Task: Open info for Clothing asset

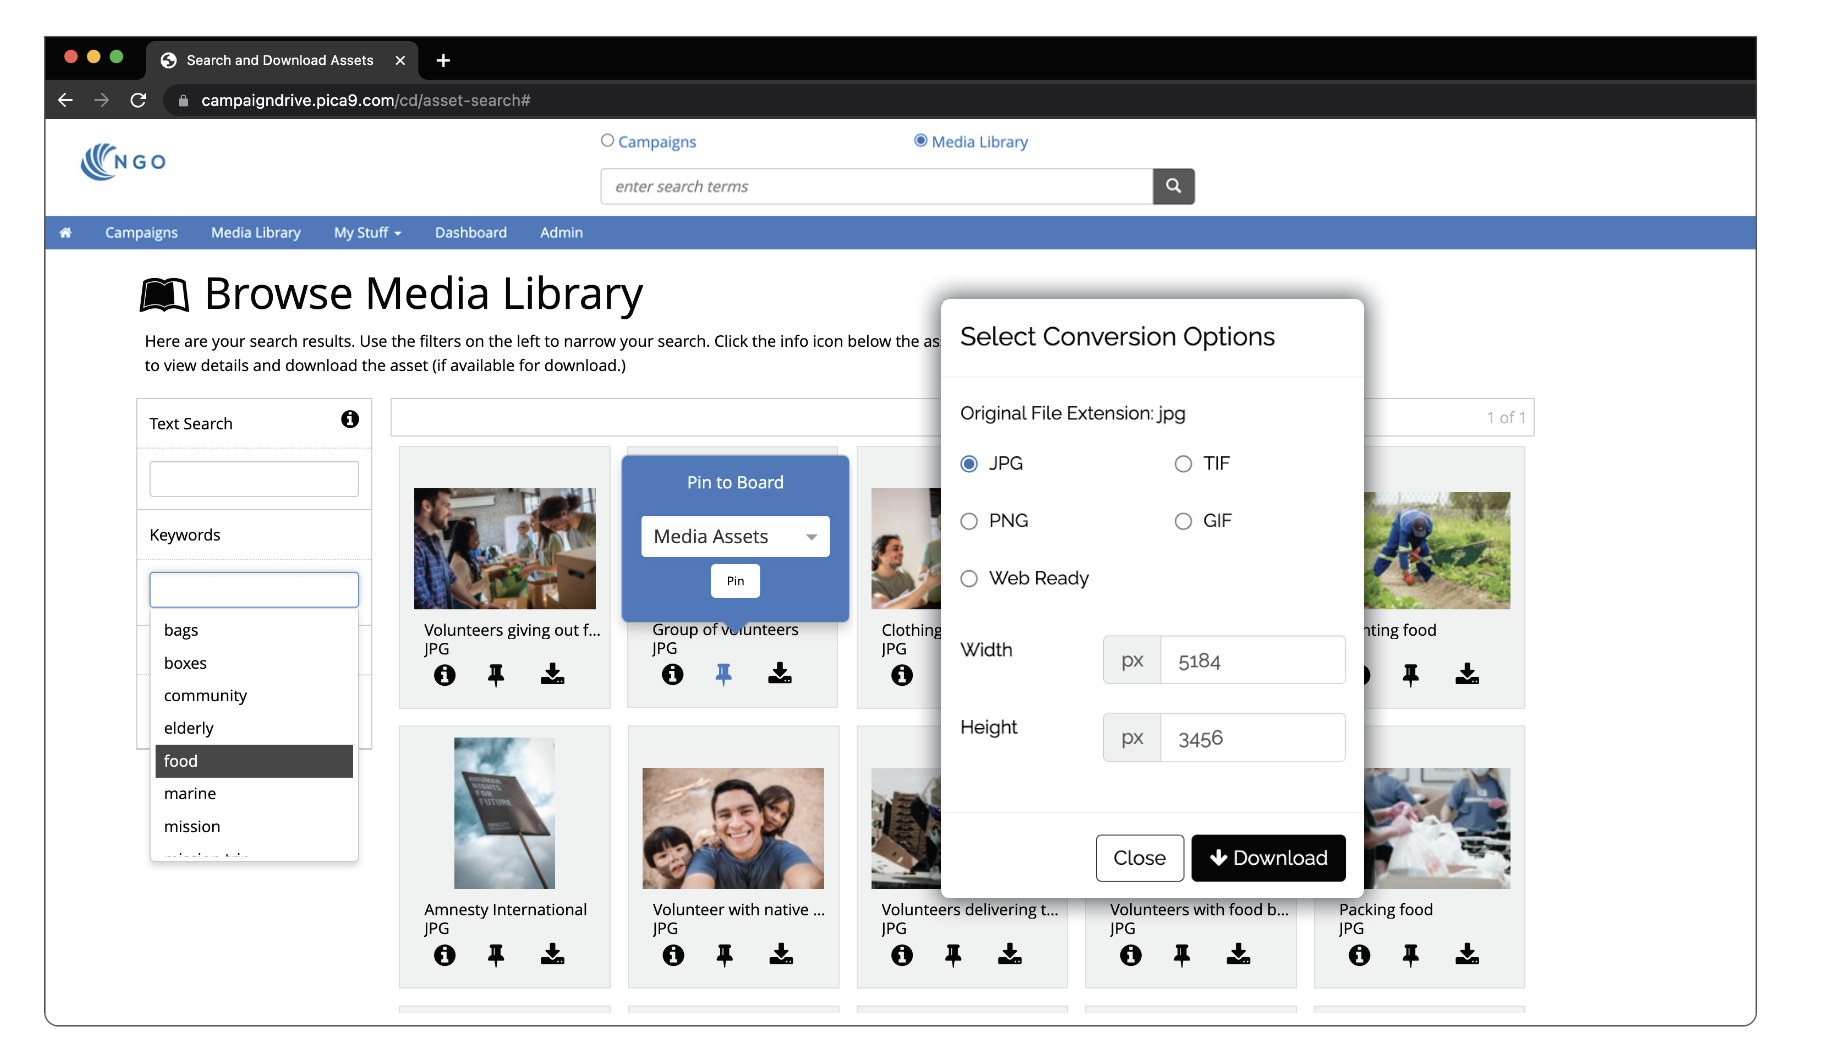Action: point(902,675)
